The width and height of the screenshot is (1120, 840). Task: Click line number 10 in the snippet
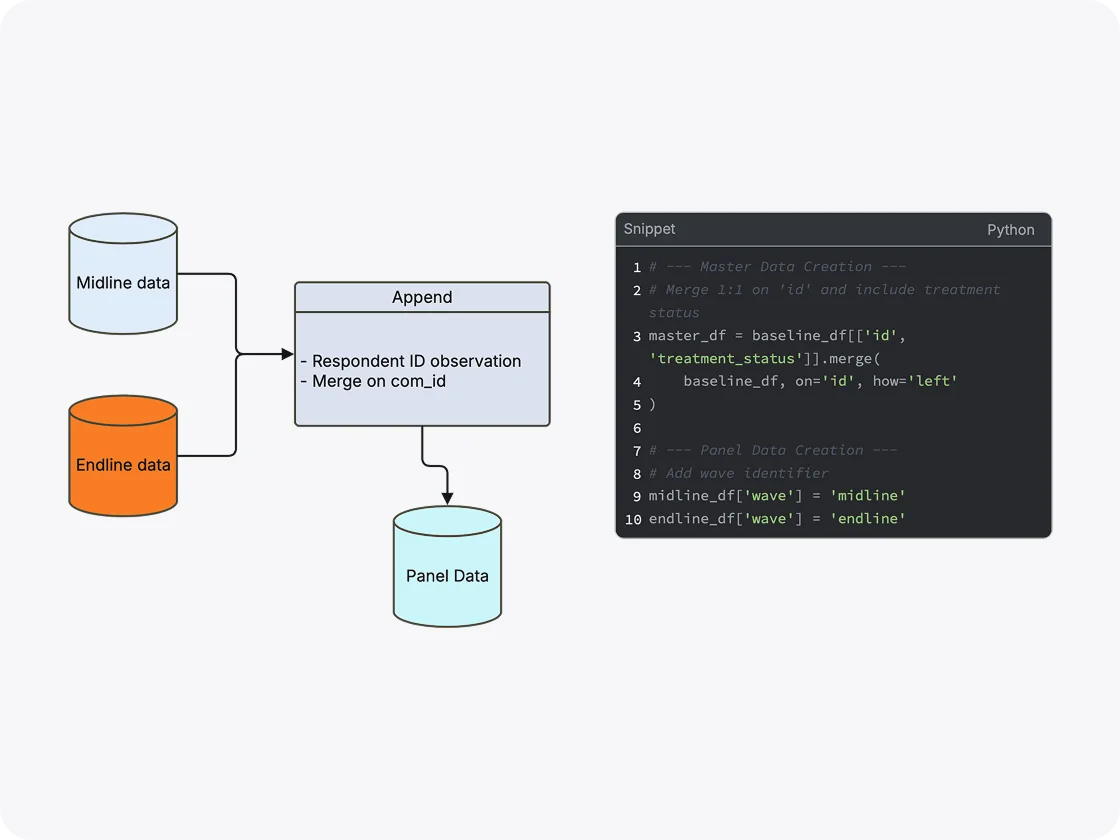pos(633,519)
